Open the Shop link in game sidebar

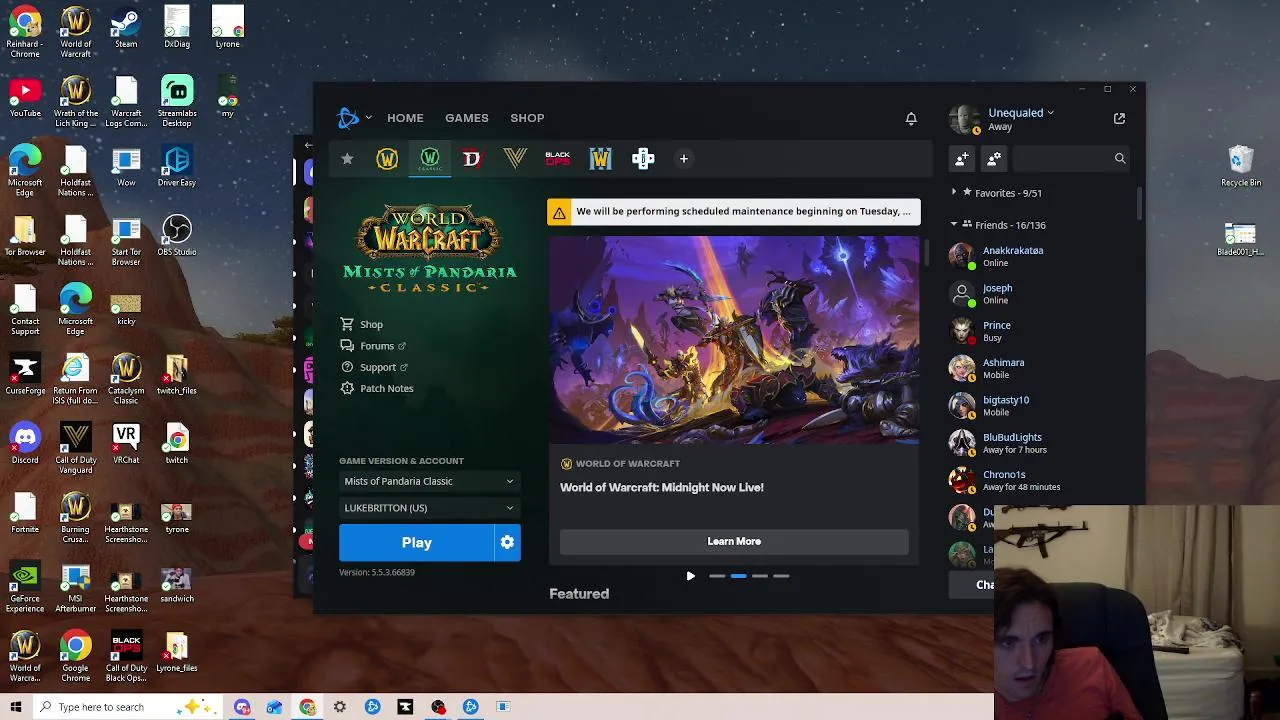pos(362,325)
